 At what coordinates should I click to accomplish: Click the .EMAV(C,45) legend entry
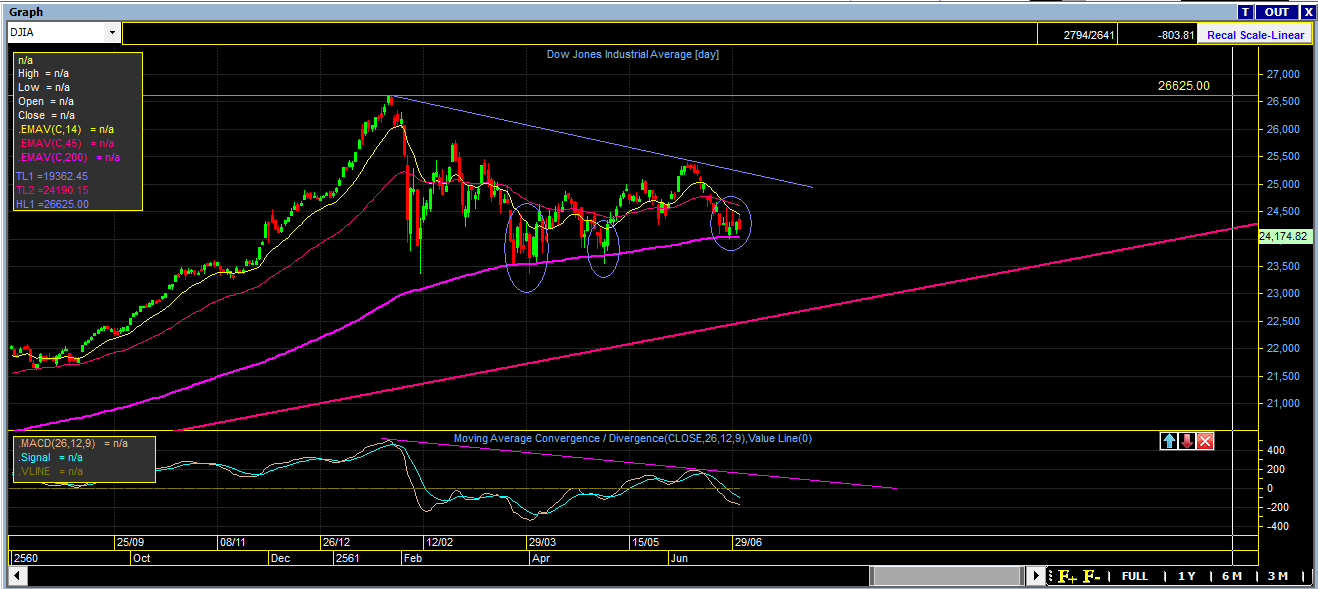coord(66,143)
